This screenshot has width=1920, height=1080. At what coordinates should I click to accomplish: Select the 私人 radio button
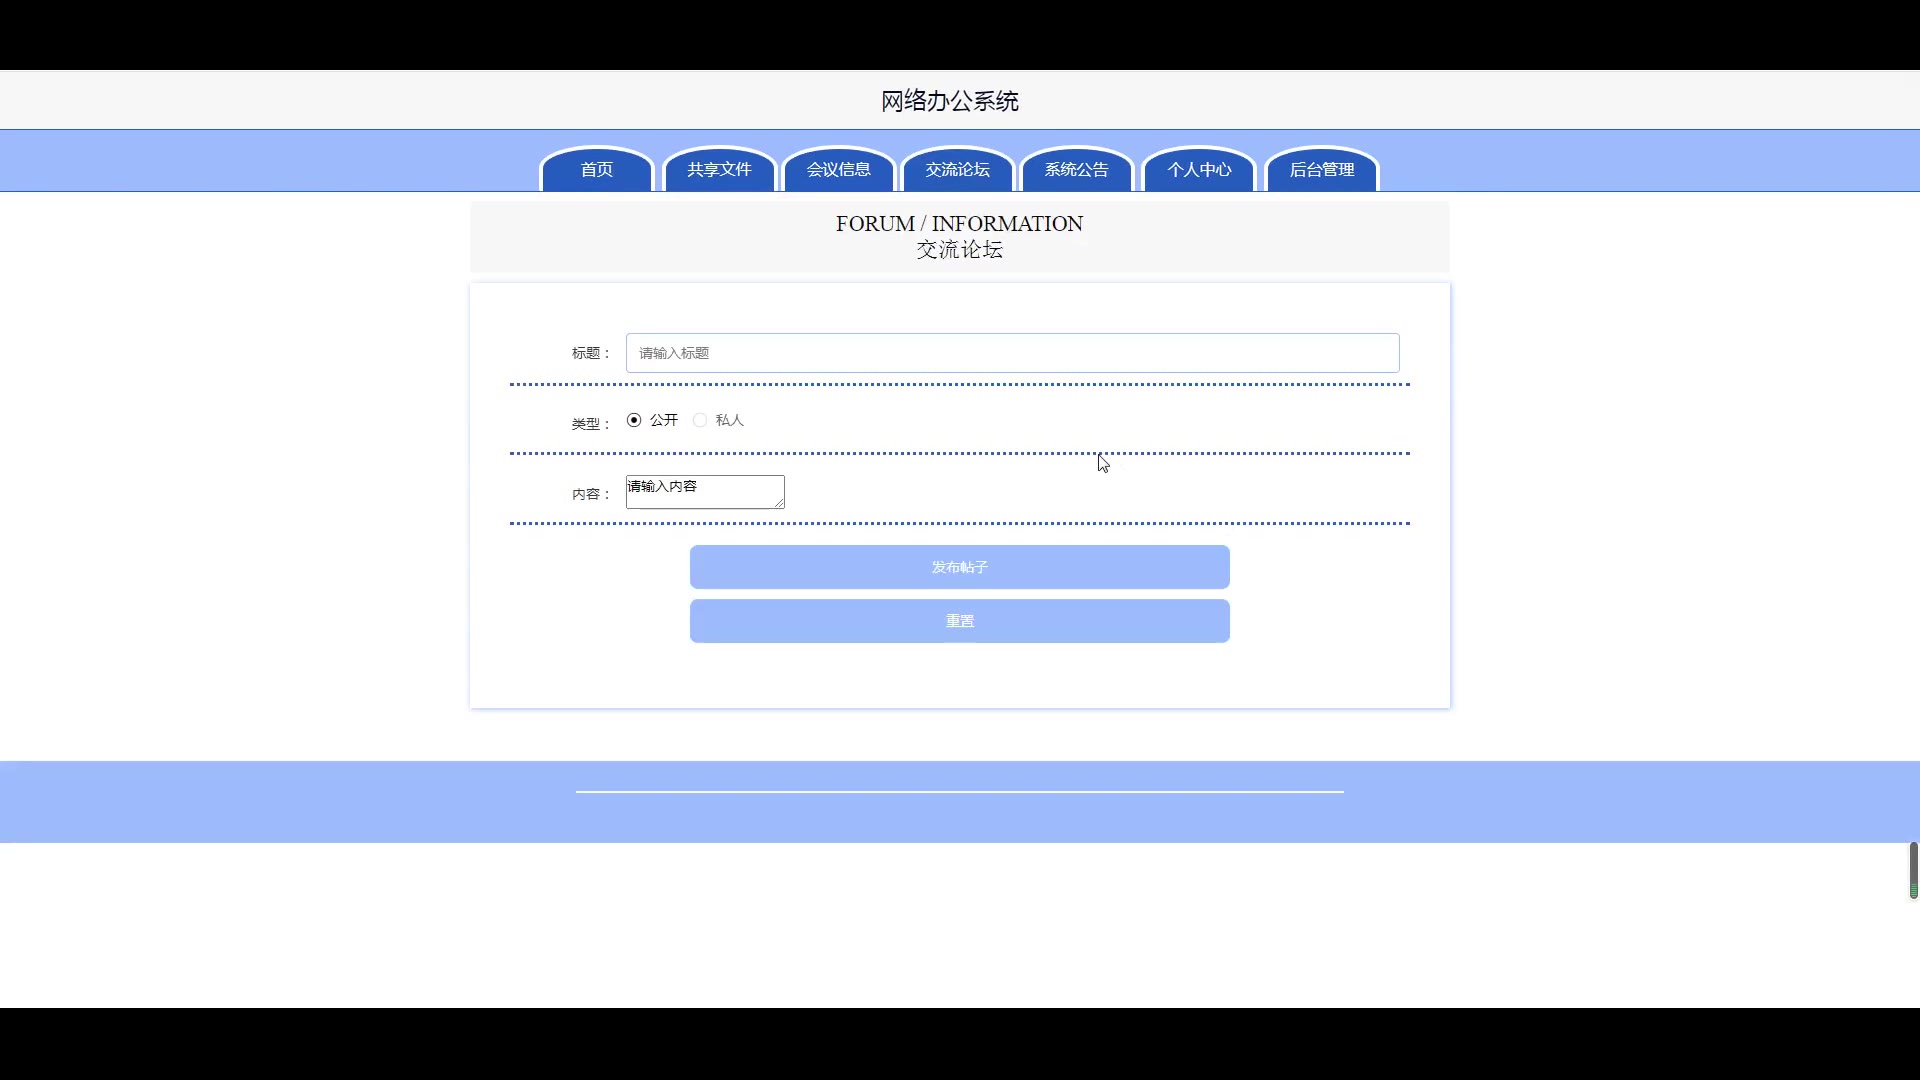coord(700,420)
